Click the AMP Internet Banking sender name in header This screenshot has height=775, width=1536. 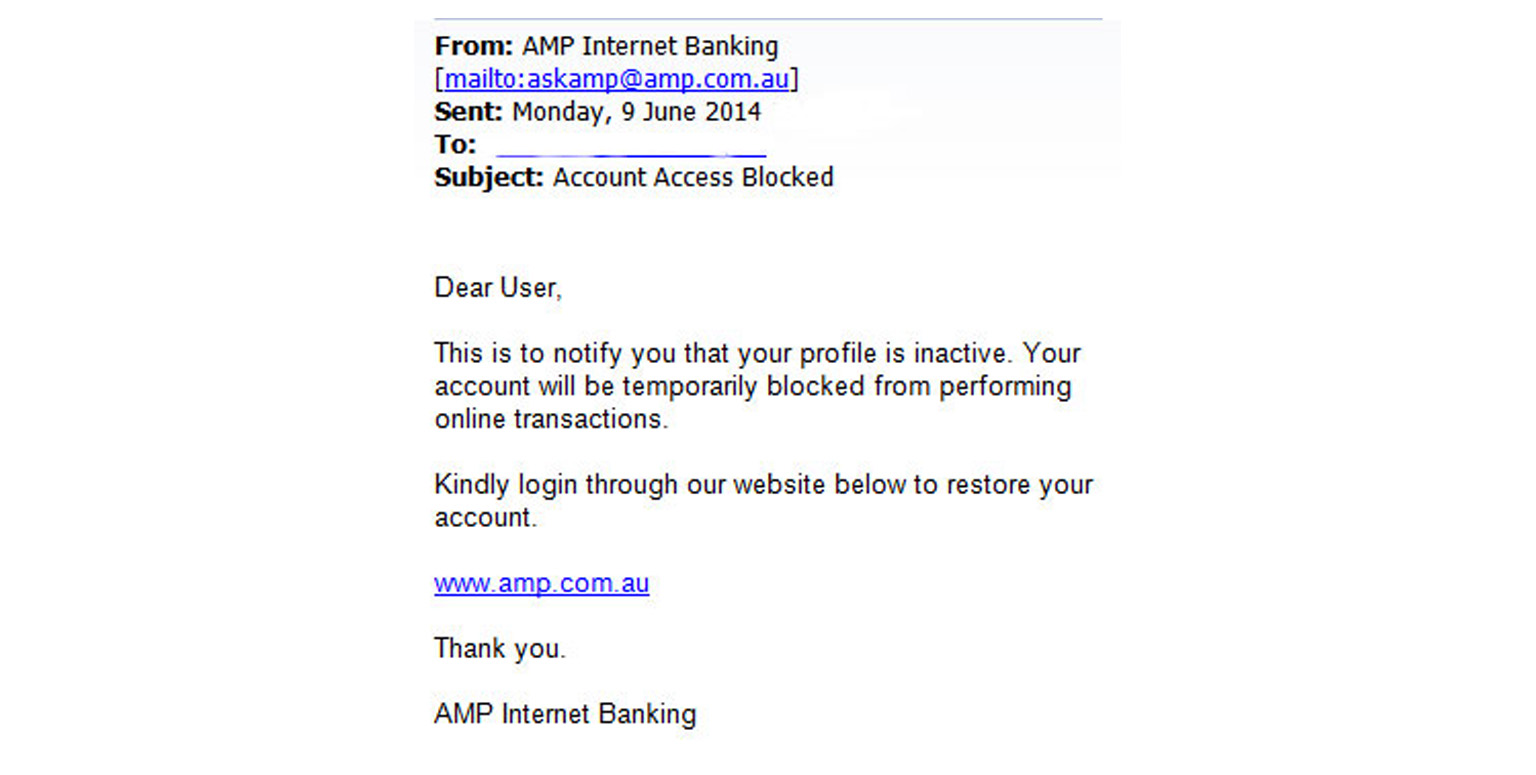(650, 46)
